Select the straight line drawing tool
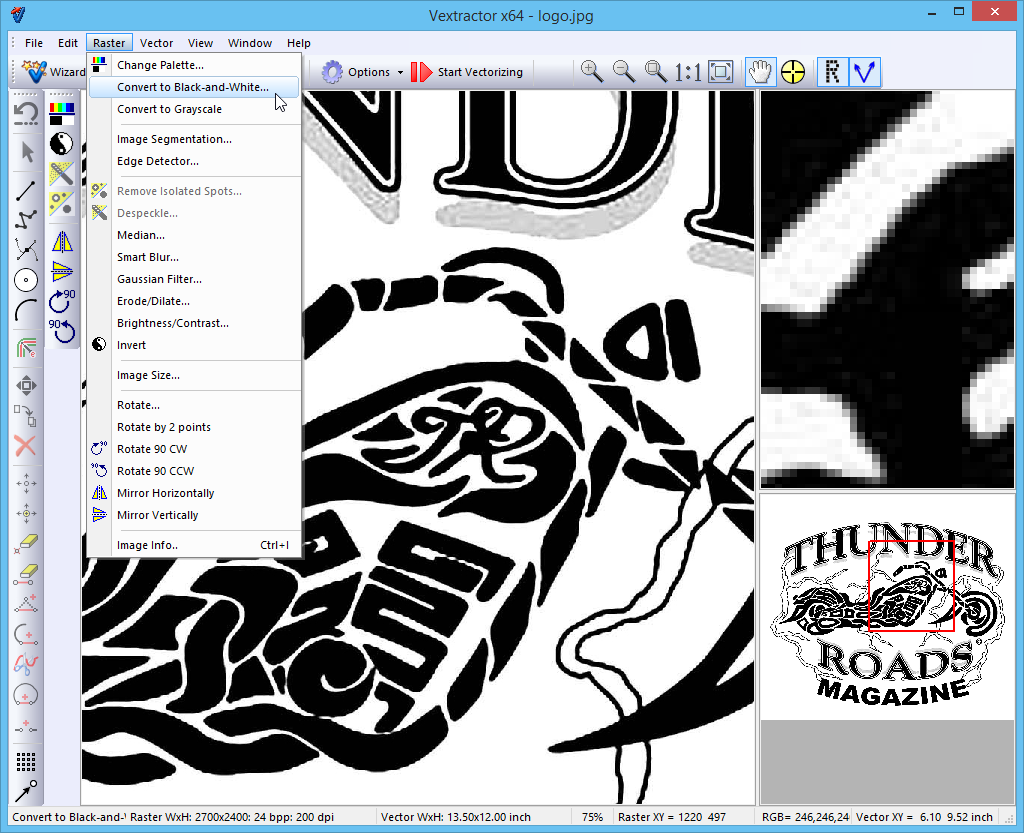 coord(26,190)
